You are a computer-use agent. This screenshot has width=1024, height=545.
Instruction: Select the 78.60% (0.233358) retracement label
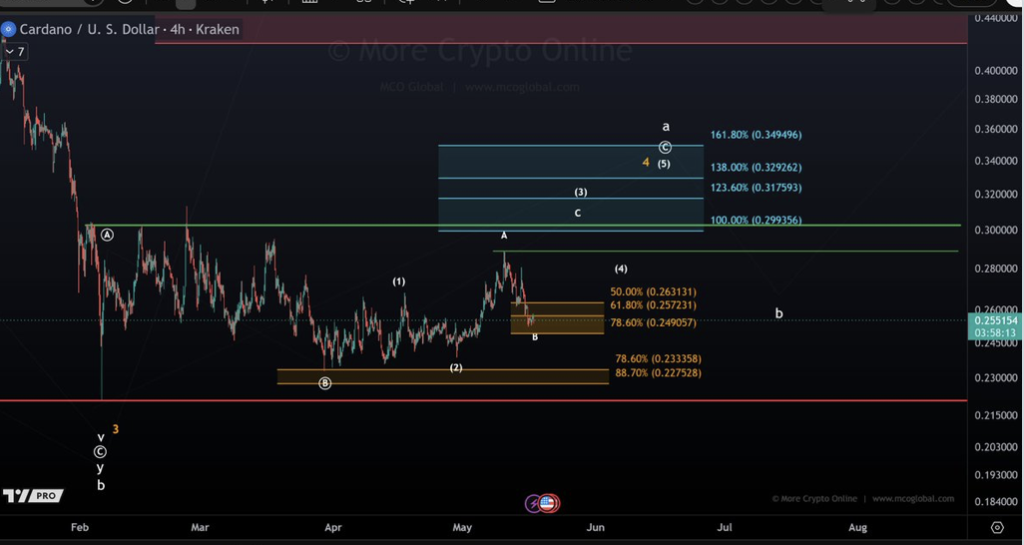pos(658,359)
